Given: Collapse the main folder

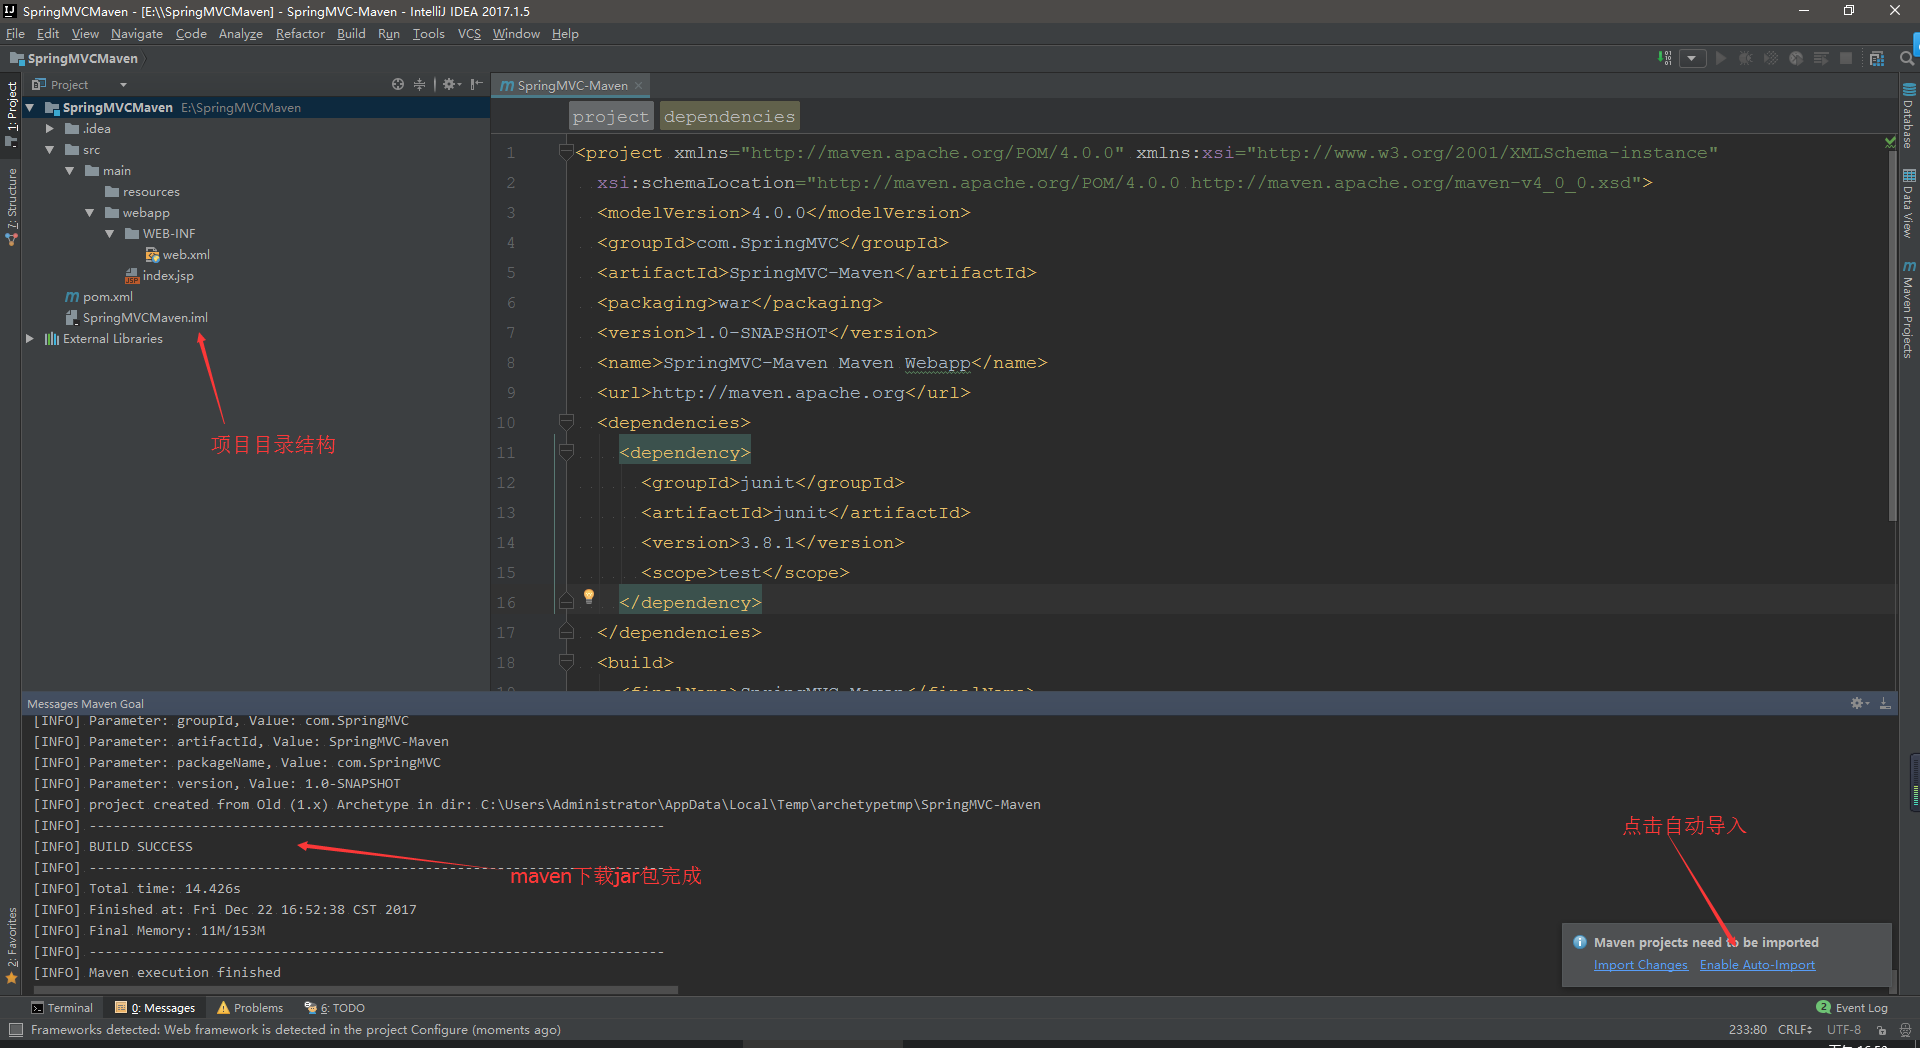Looking at the screenshot, I should (70, 171).
